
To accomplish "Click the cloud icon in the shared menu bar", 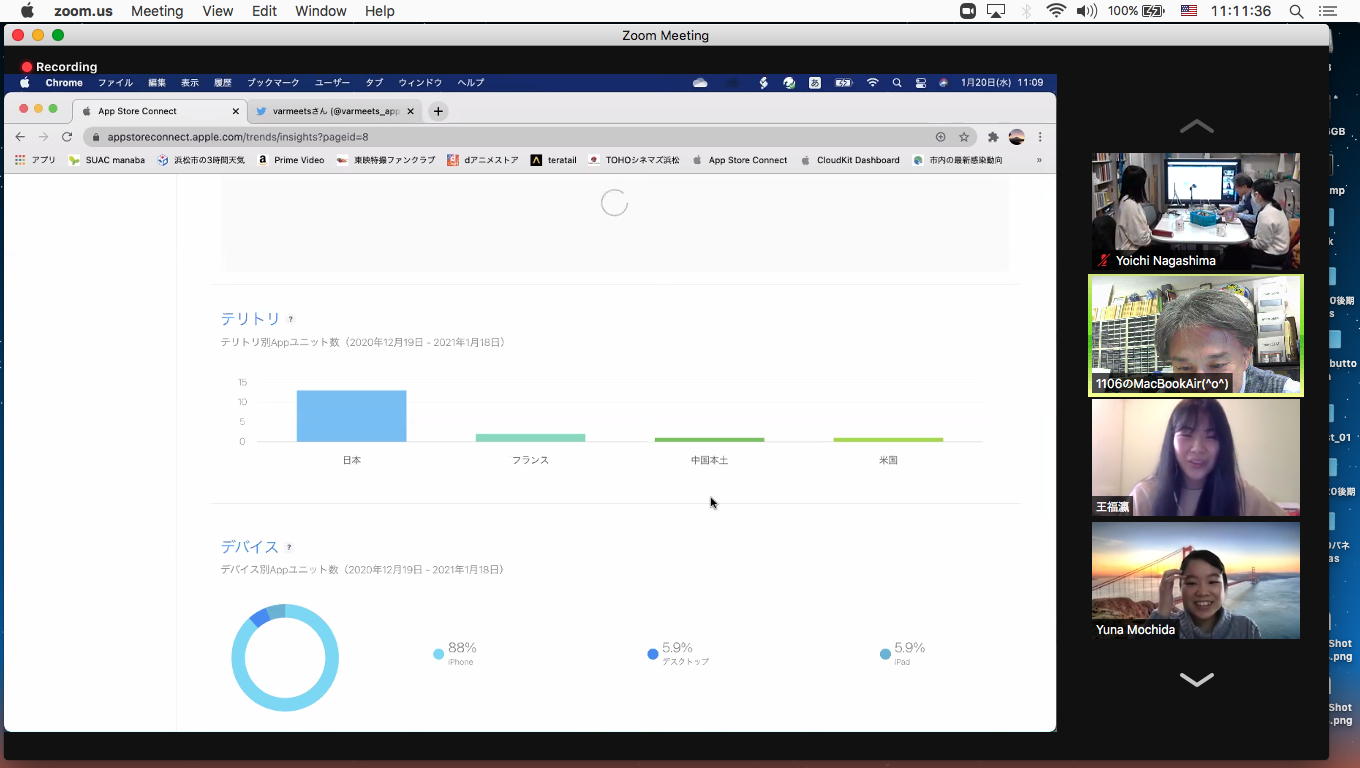I will [x=700, y=83].
